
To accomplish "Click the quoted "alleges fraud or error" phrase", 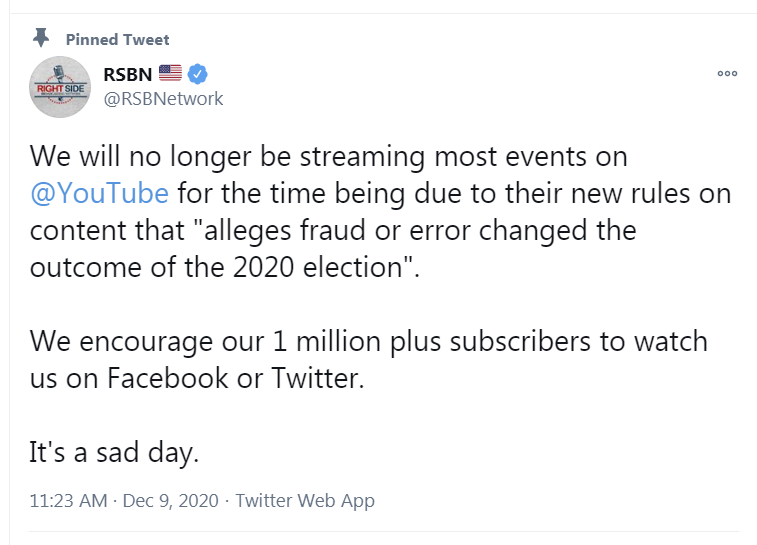I will (335, 230).
